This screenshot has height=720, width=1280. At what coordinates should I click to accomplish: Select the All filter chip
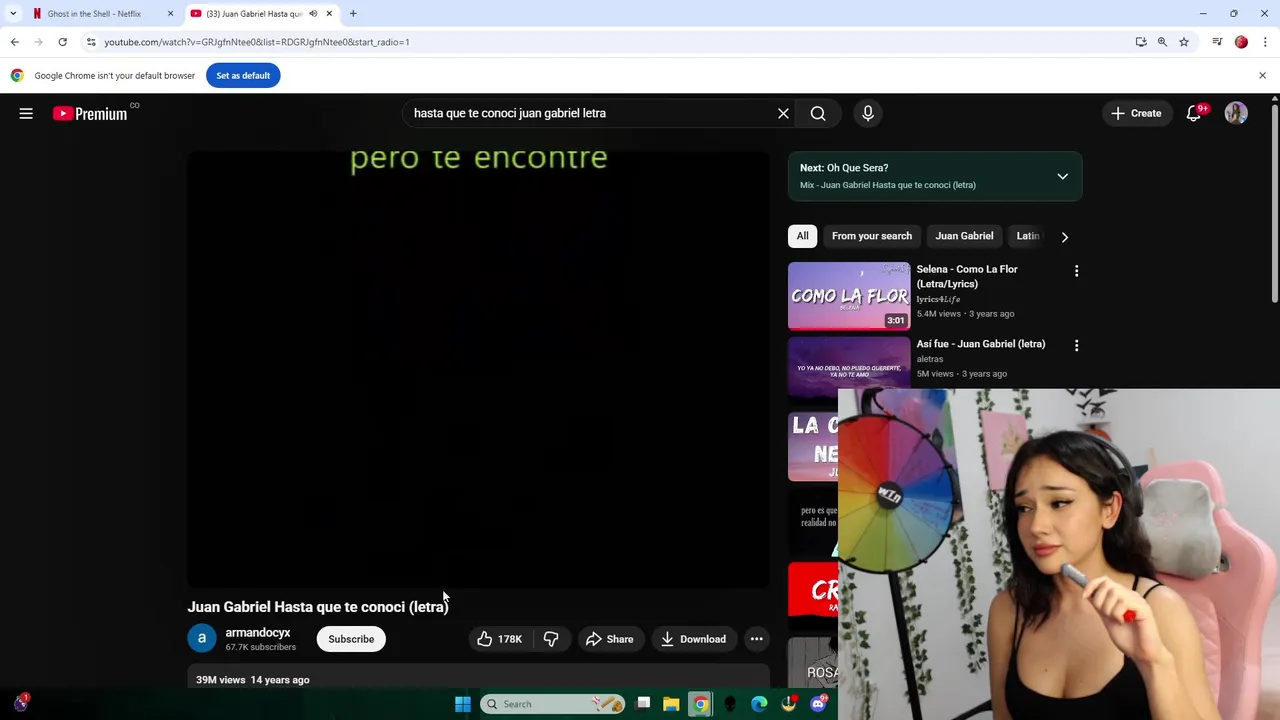pyautogui.click(x=802, y=236)
